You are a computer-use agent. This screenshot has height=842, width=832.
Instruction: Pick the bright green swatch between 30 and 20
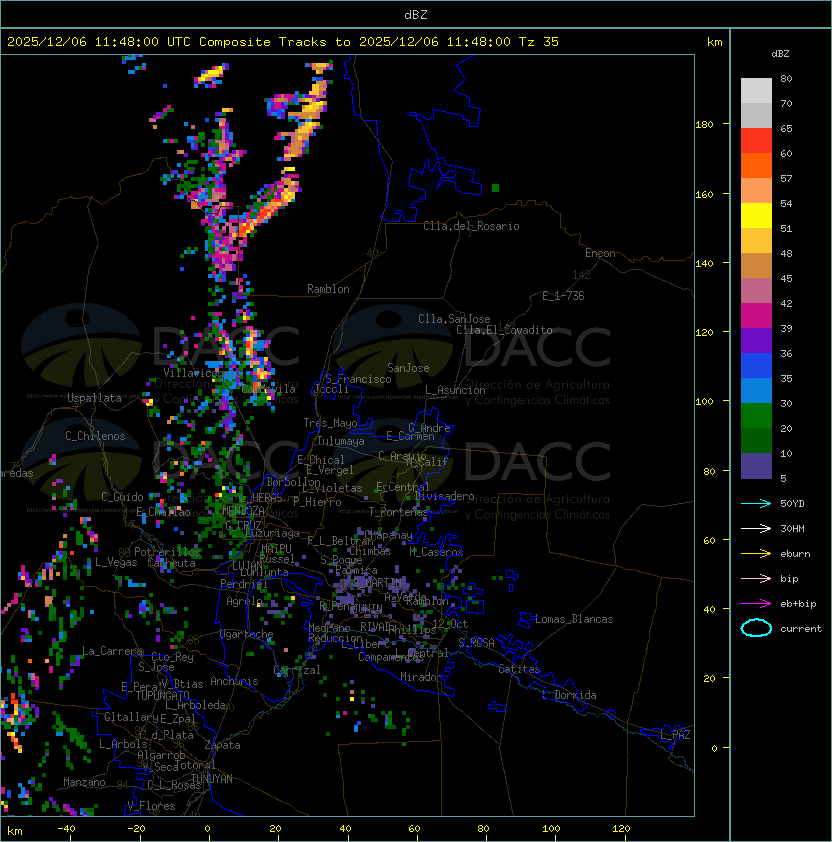[756, 415]
